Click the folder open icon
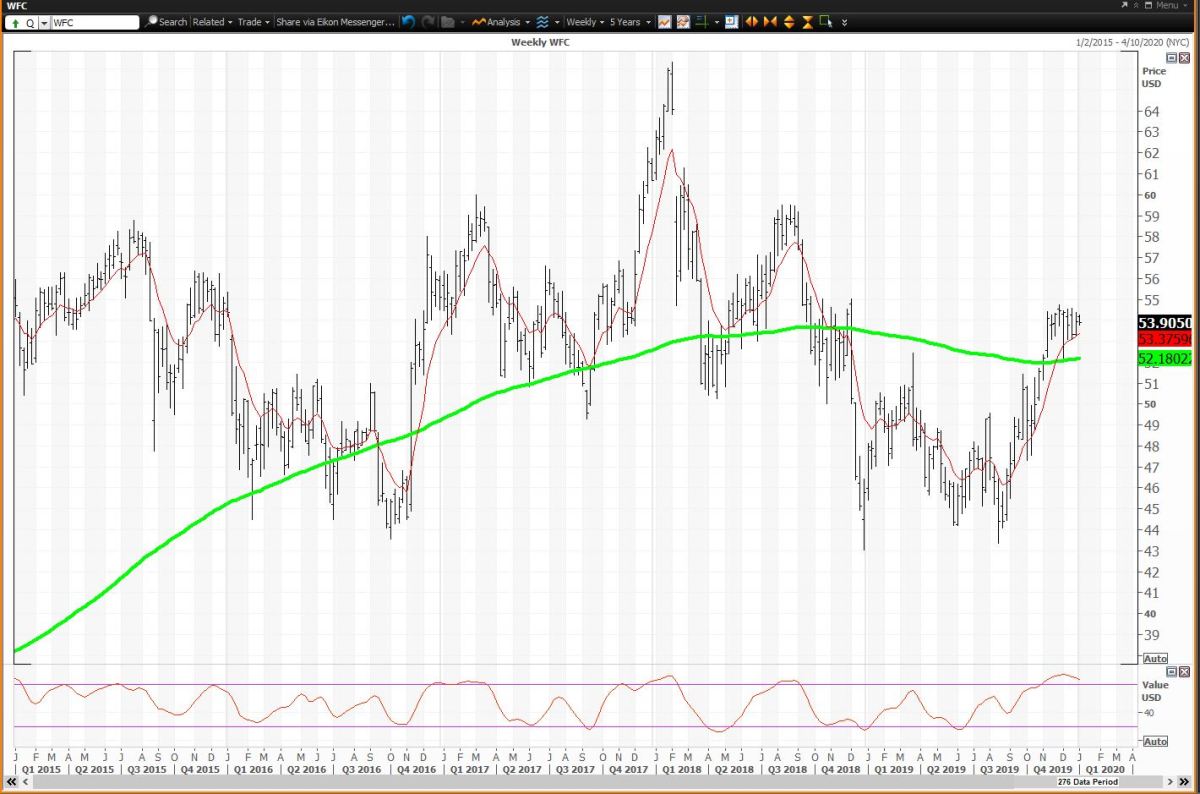 point(448,22)
